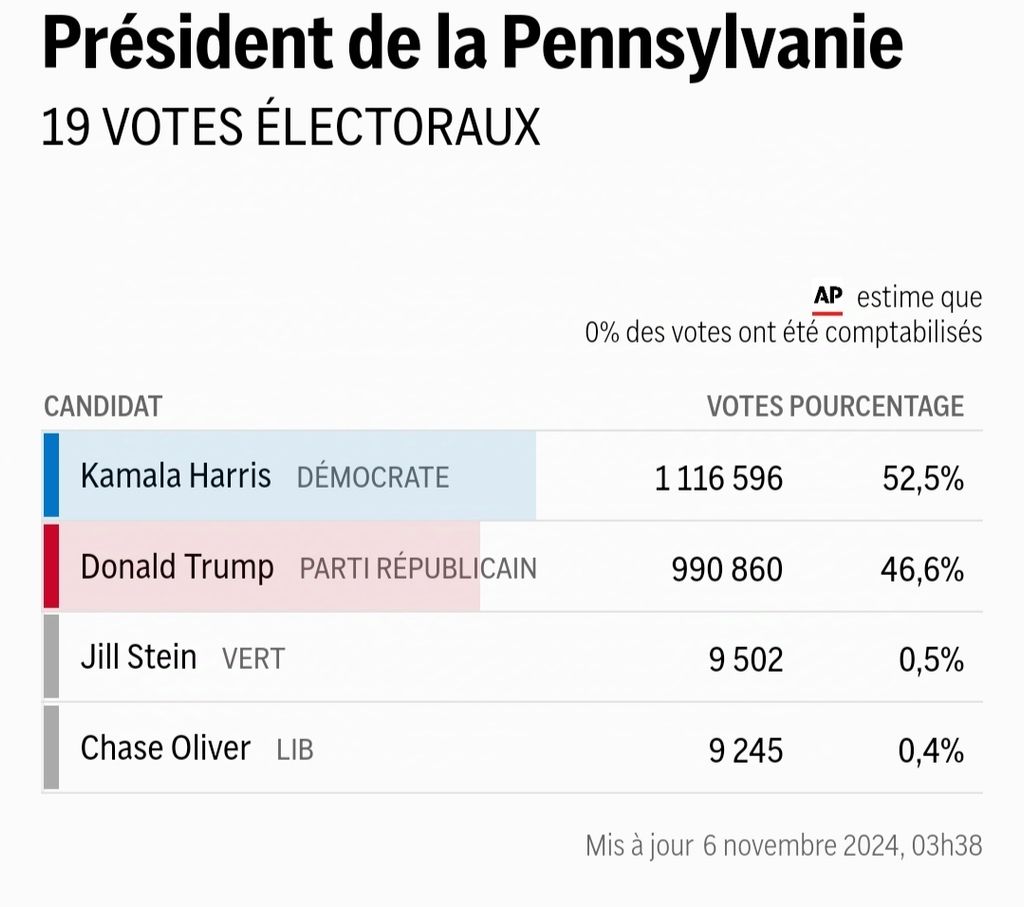This screenshot has height=907, width=1024.
Task: Click the DÉMOCRATE party label
Action: click(x=373, y=478)
